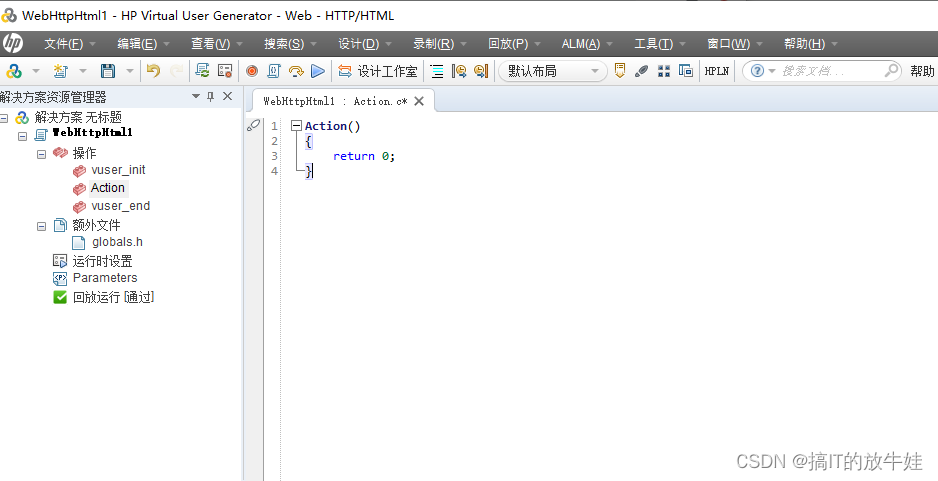
Task: Select vuser_end in the tree
Action: (x=120, y=206)
